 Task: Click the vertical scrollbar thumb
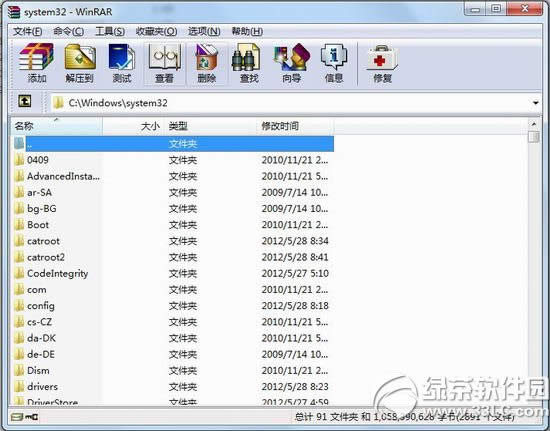tap(534, 136)
